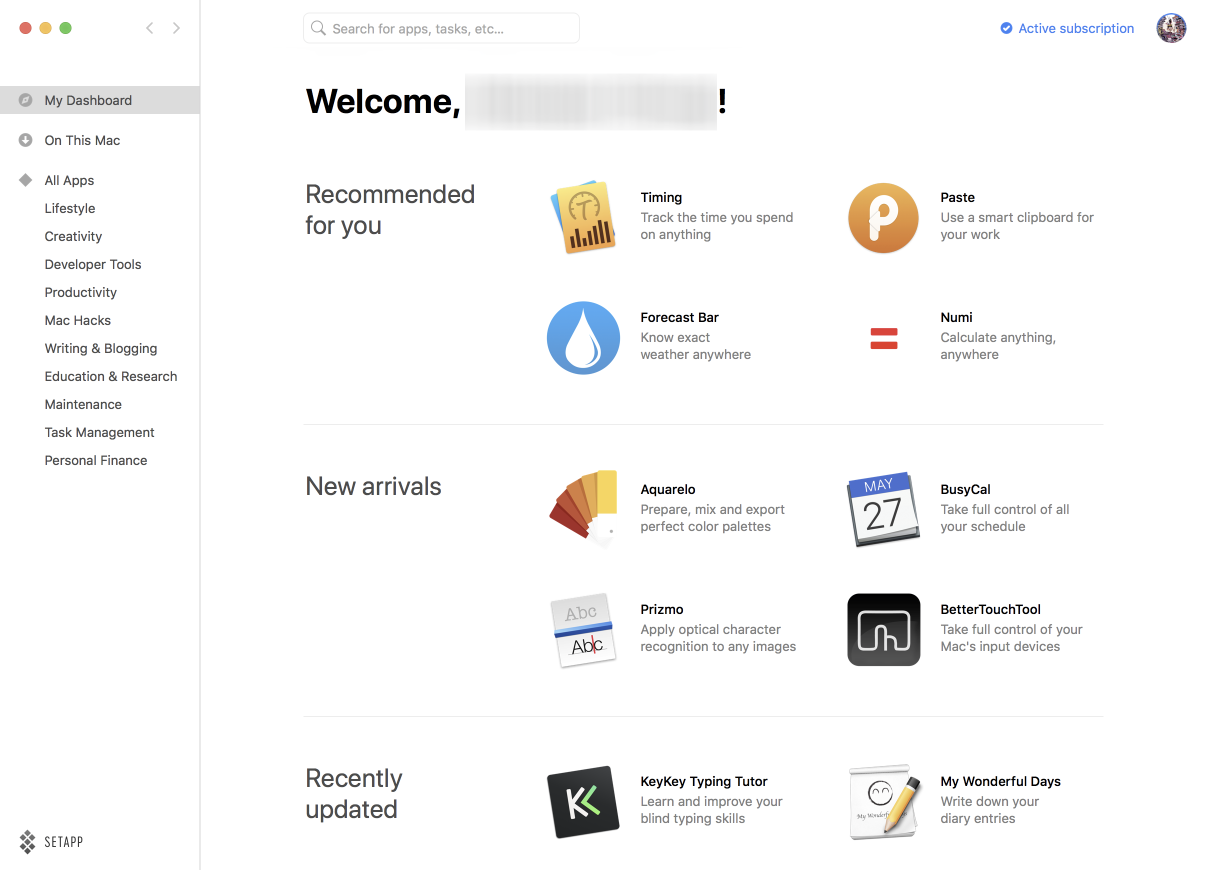Click the BusyCal calendar icon
Screen dimensions: 1207x870
coord(883,509)
